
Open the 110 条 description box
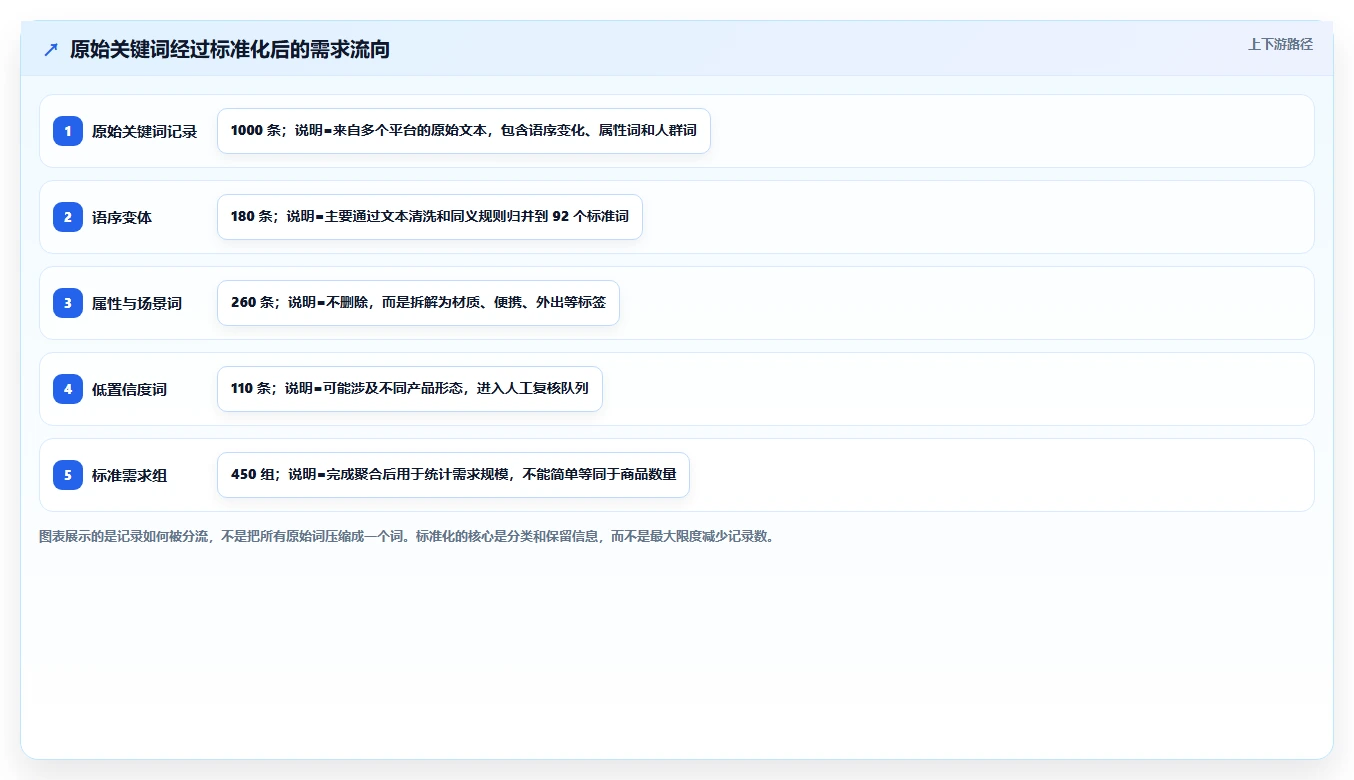[x=410, y=389]
